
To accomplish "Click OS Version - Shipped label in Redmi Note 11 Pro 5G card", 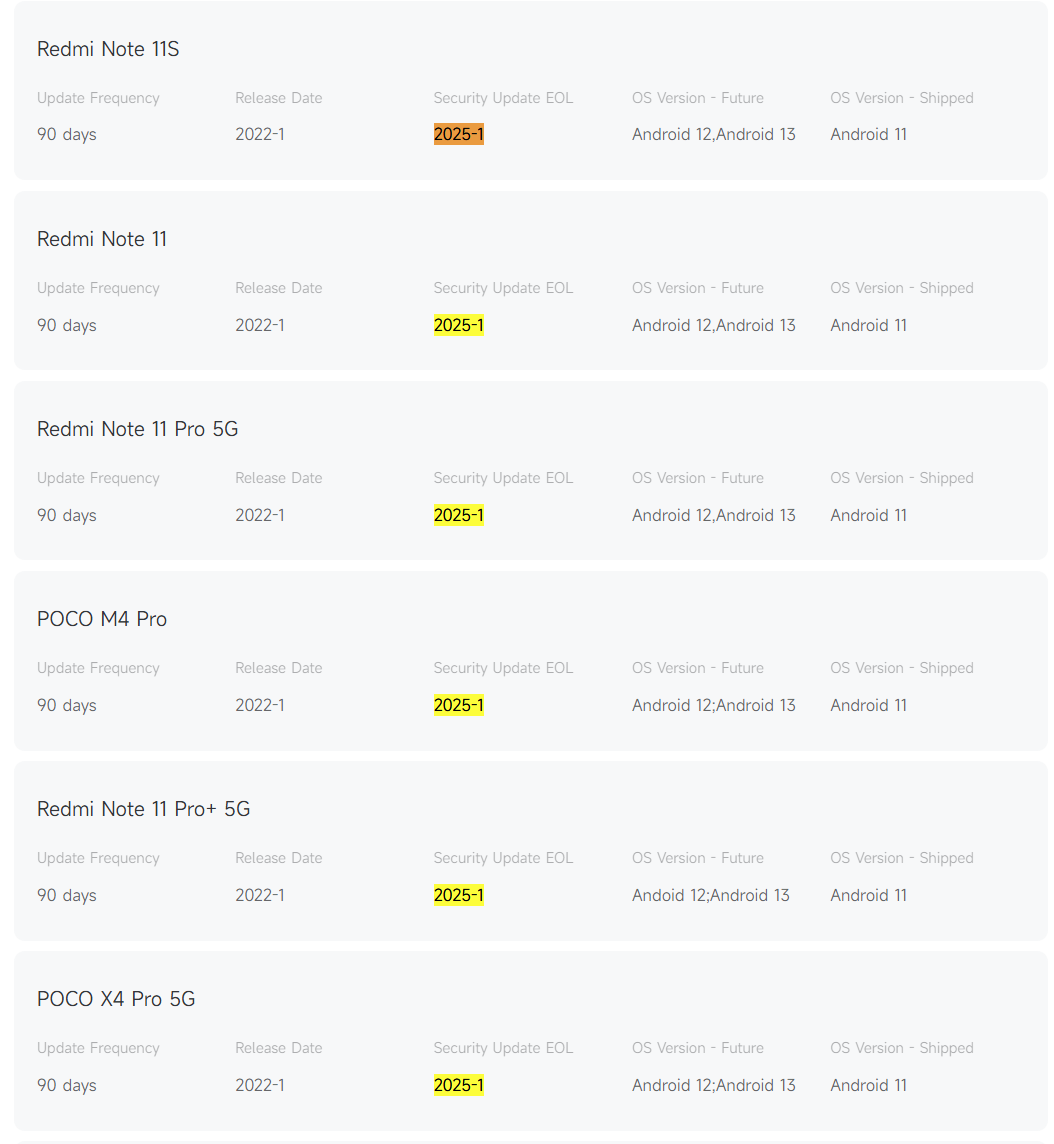I will pos(901,478).
